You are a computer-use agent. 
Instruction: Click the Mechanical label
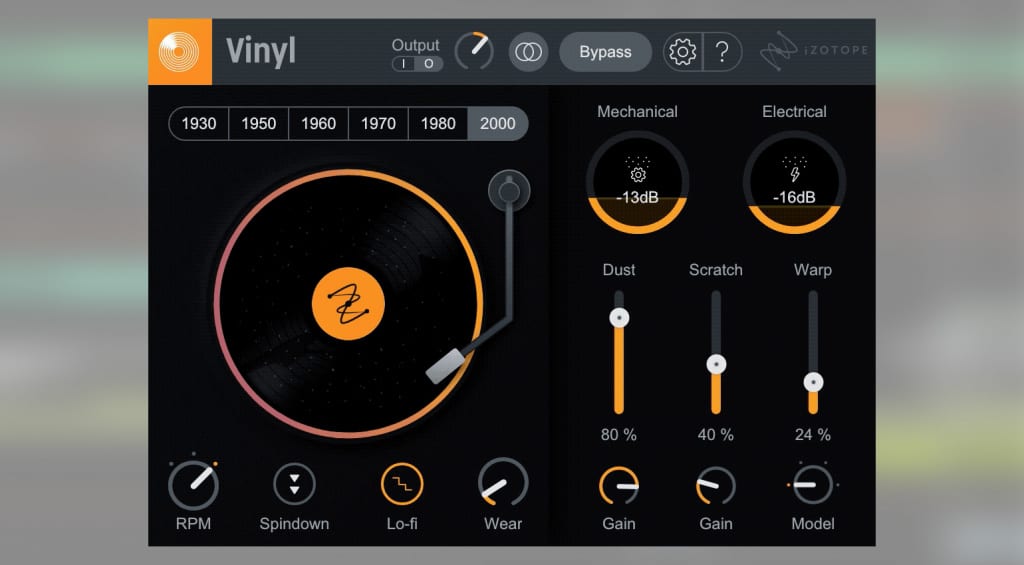pos(637,112)
